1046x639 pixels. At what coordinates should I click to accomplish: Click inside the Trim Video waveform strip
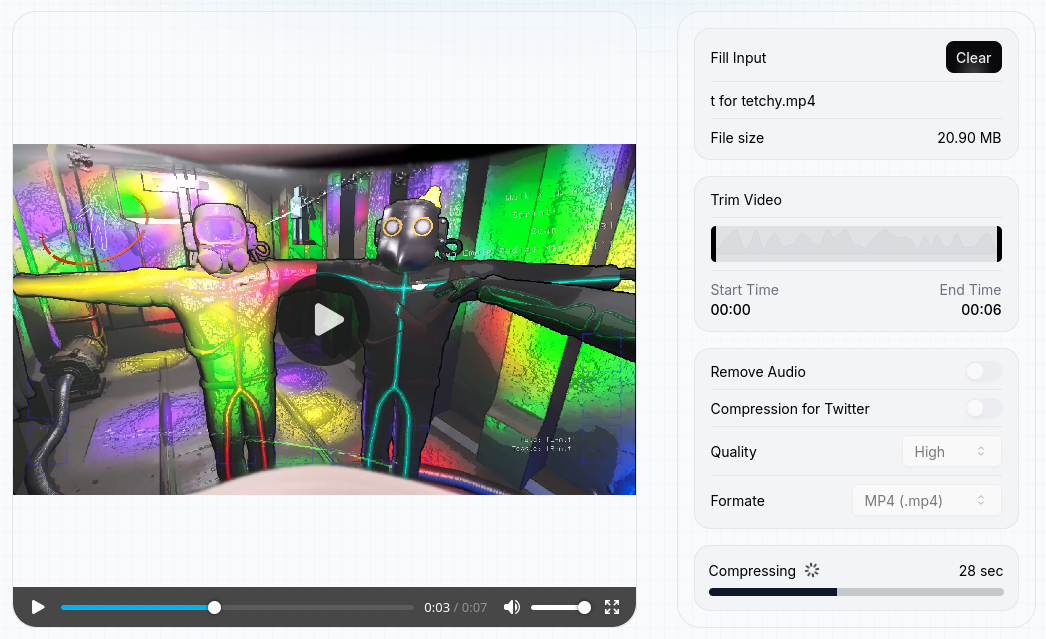pyautogui.click(x=855, y=243)
